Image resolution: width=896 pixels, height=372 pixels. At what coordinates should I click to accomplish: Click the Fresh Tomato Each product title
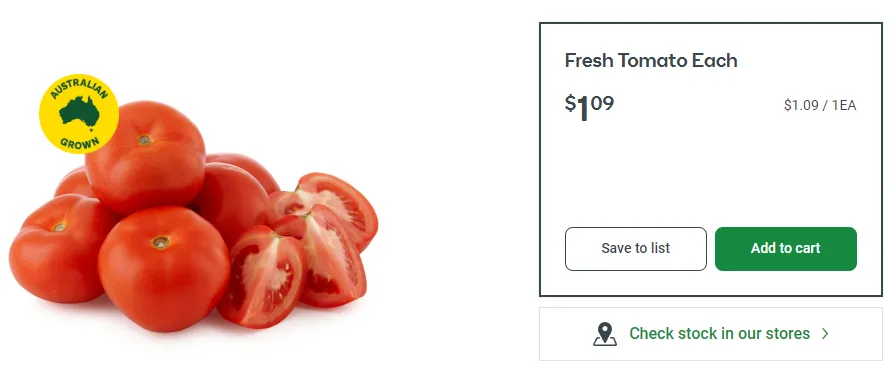[x=651, y=61]
